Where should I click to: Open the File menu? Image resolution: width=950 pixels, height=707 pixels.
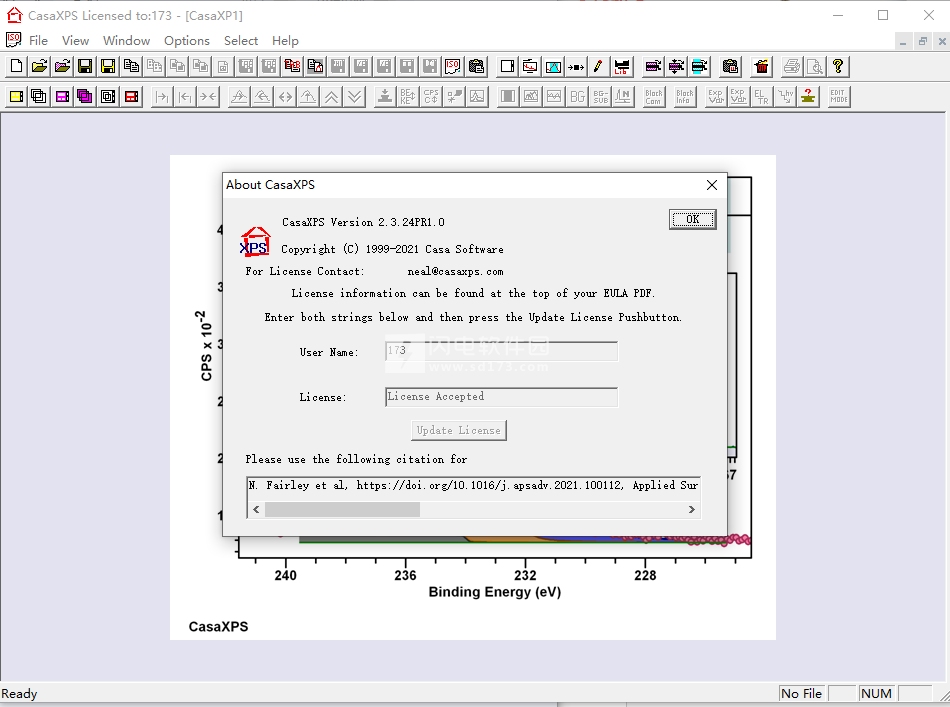coord(38,41)
